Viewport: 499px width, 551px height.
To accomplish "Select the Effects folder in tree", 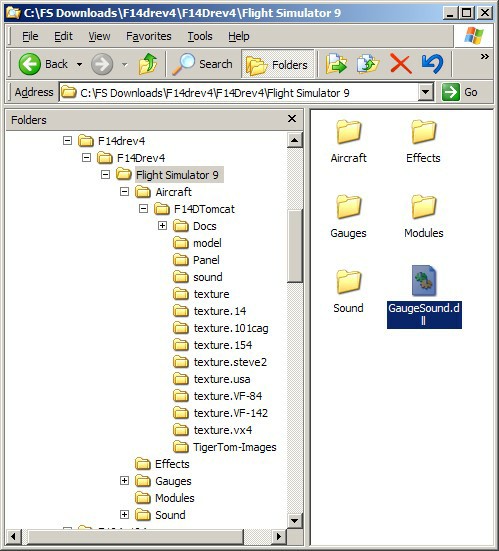I will pyautogui.click(x=162, y=464).
